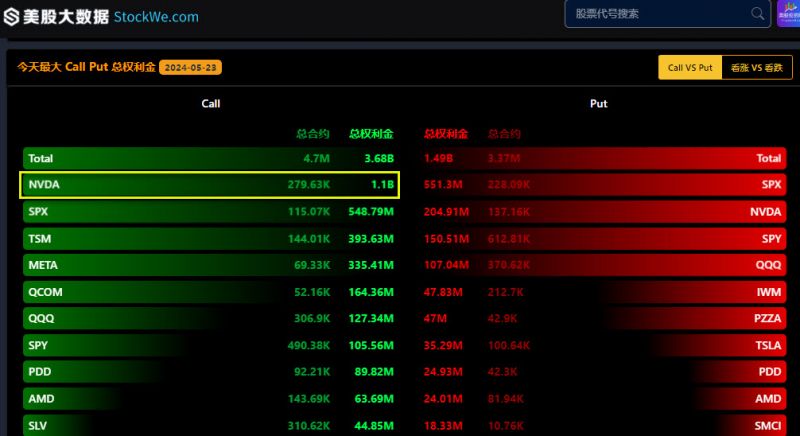The height and width of the screenshot is (436, 800).
Task: Click the PZZA put row
Action: [603, 319]
